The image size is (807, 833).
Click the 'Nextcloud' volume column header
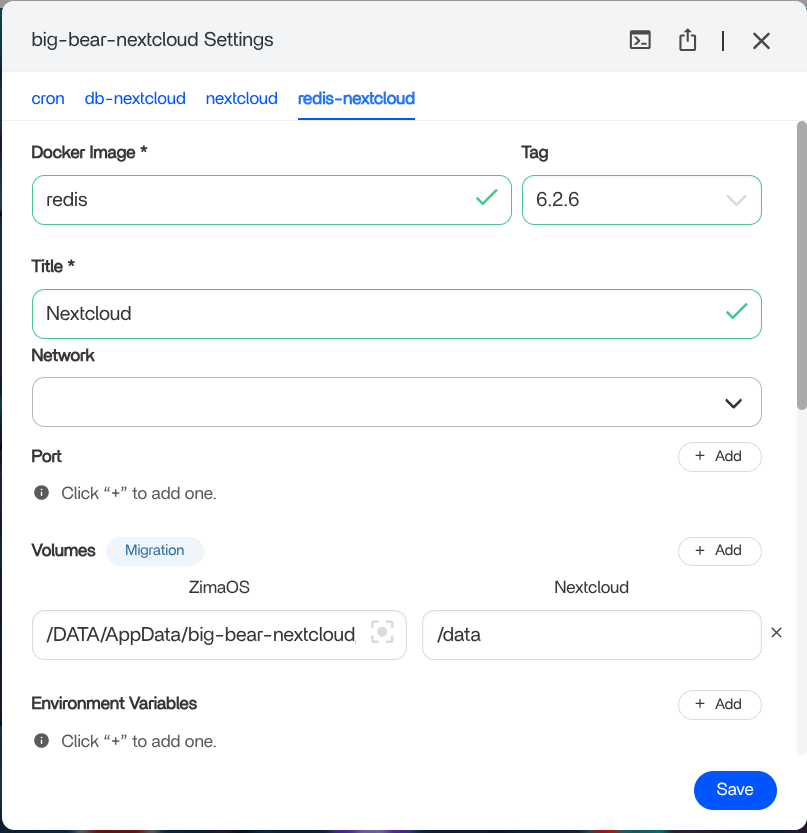591,587
